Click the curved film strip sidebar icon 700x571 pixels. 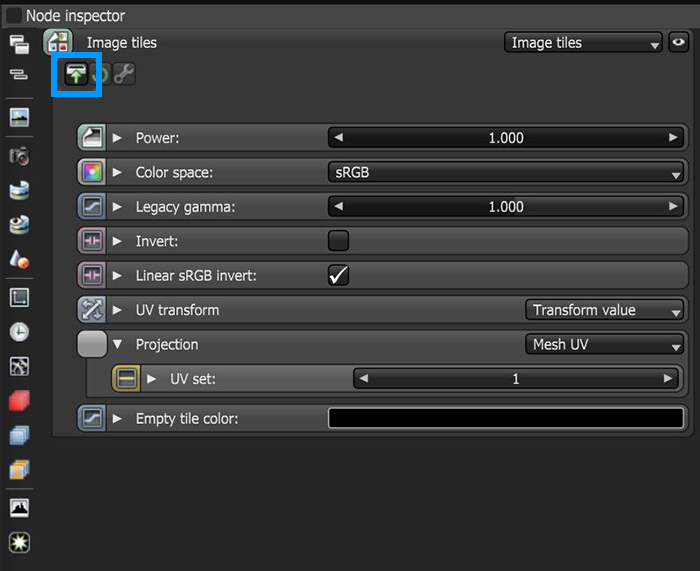19,190
